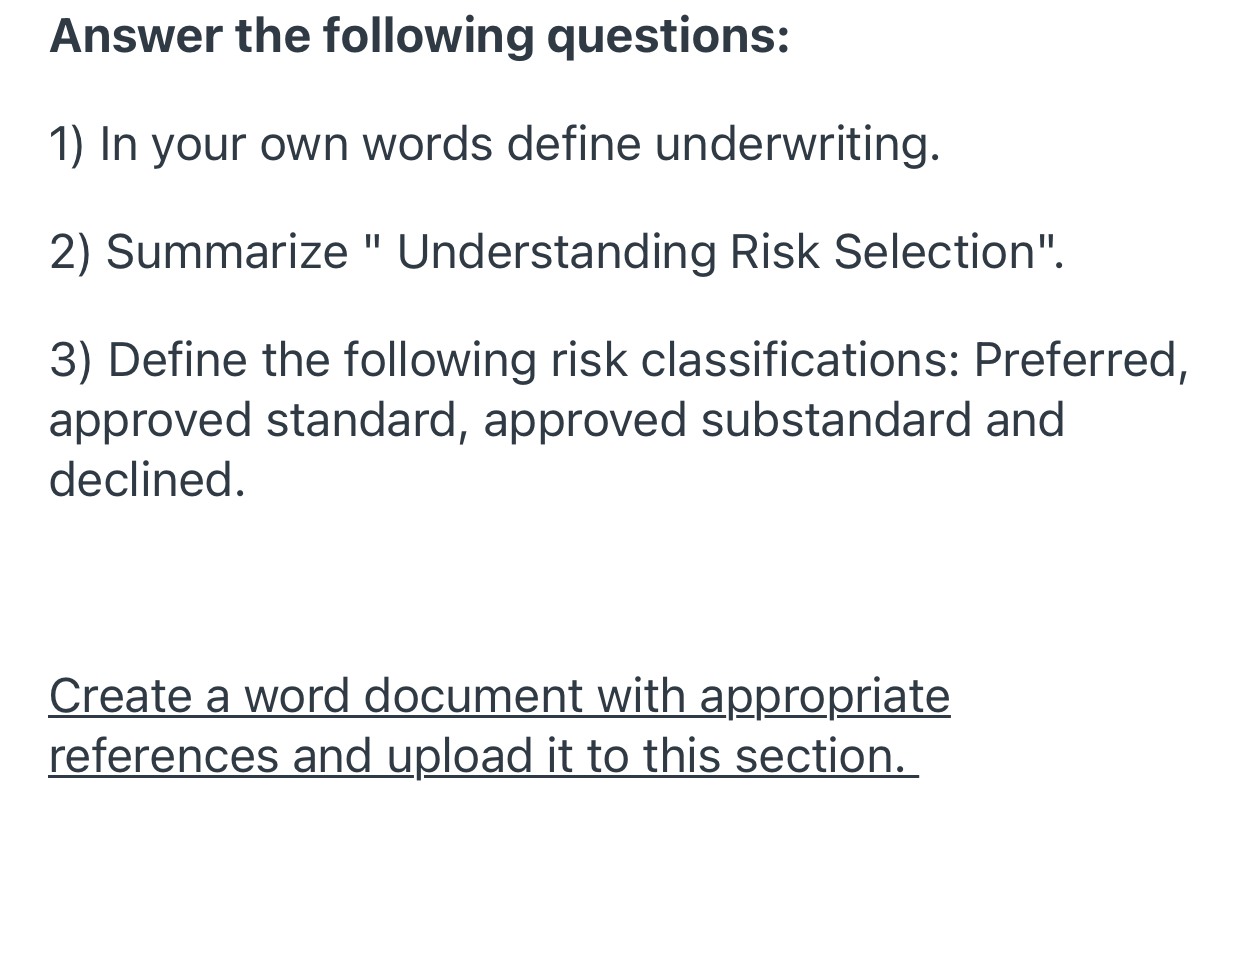Click the phrase "Understanding Risk Selection"
Screen dimensions: 1242x957
(715, 251)
